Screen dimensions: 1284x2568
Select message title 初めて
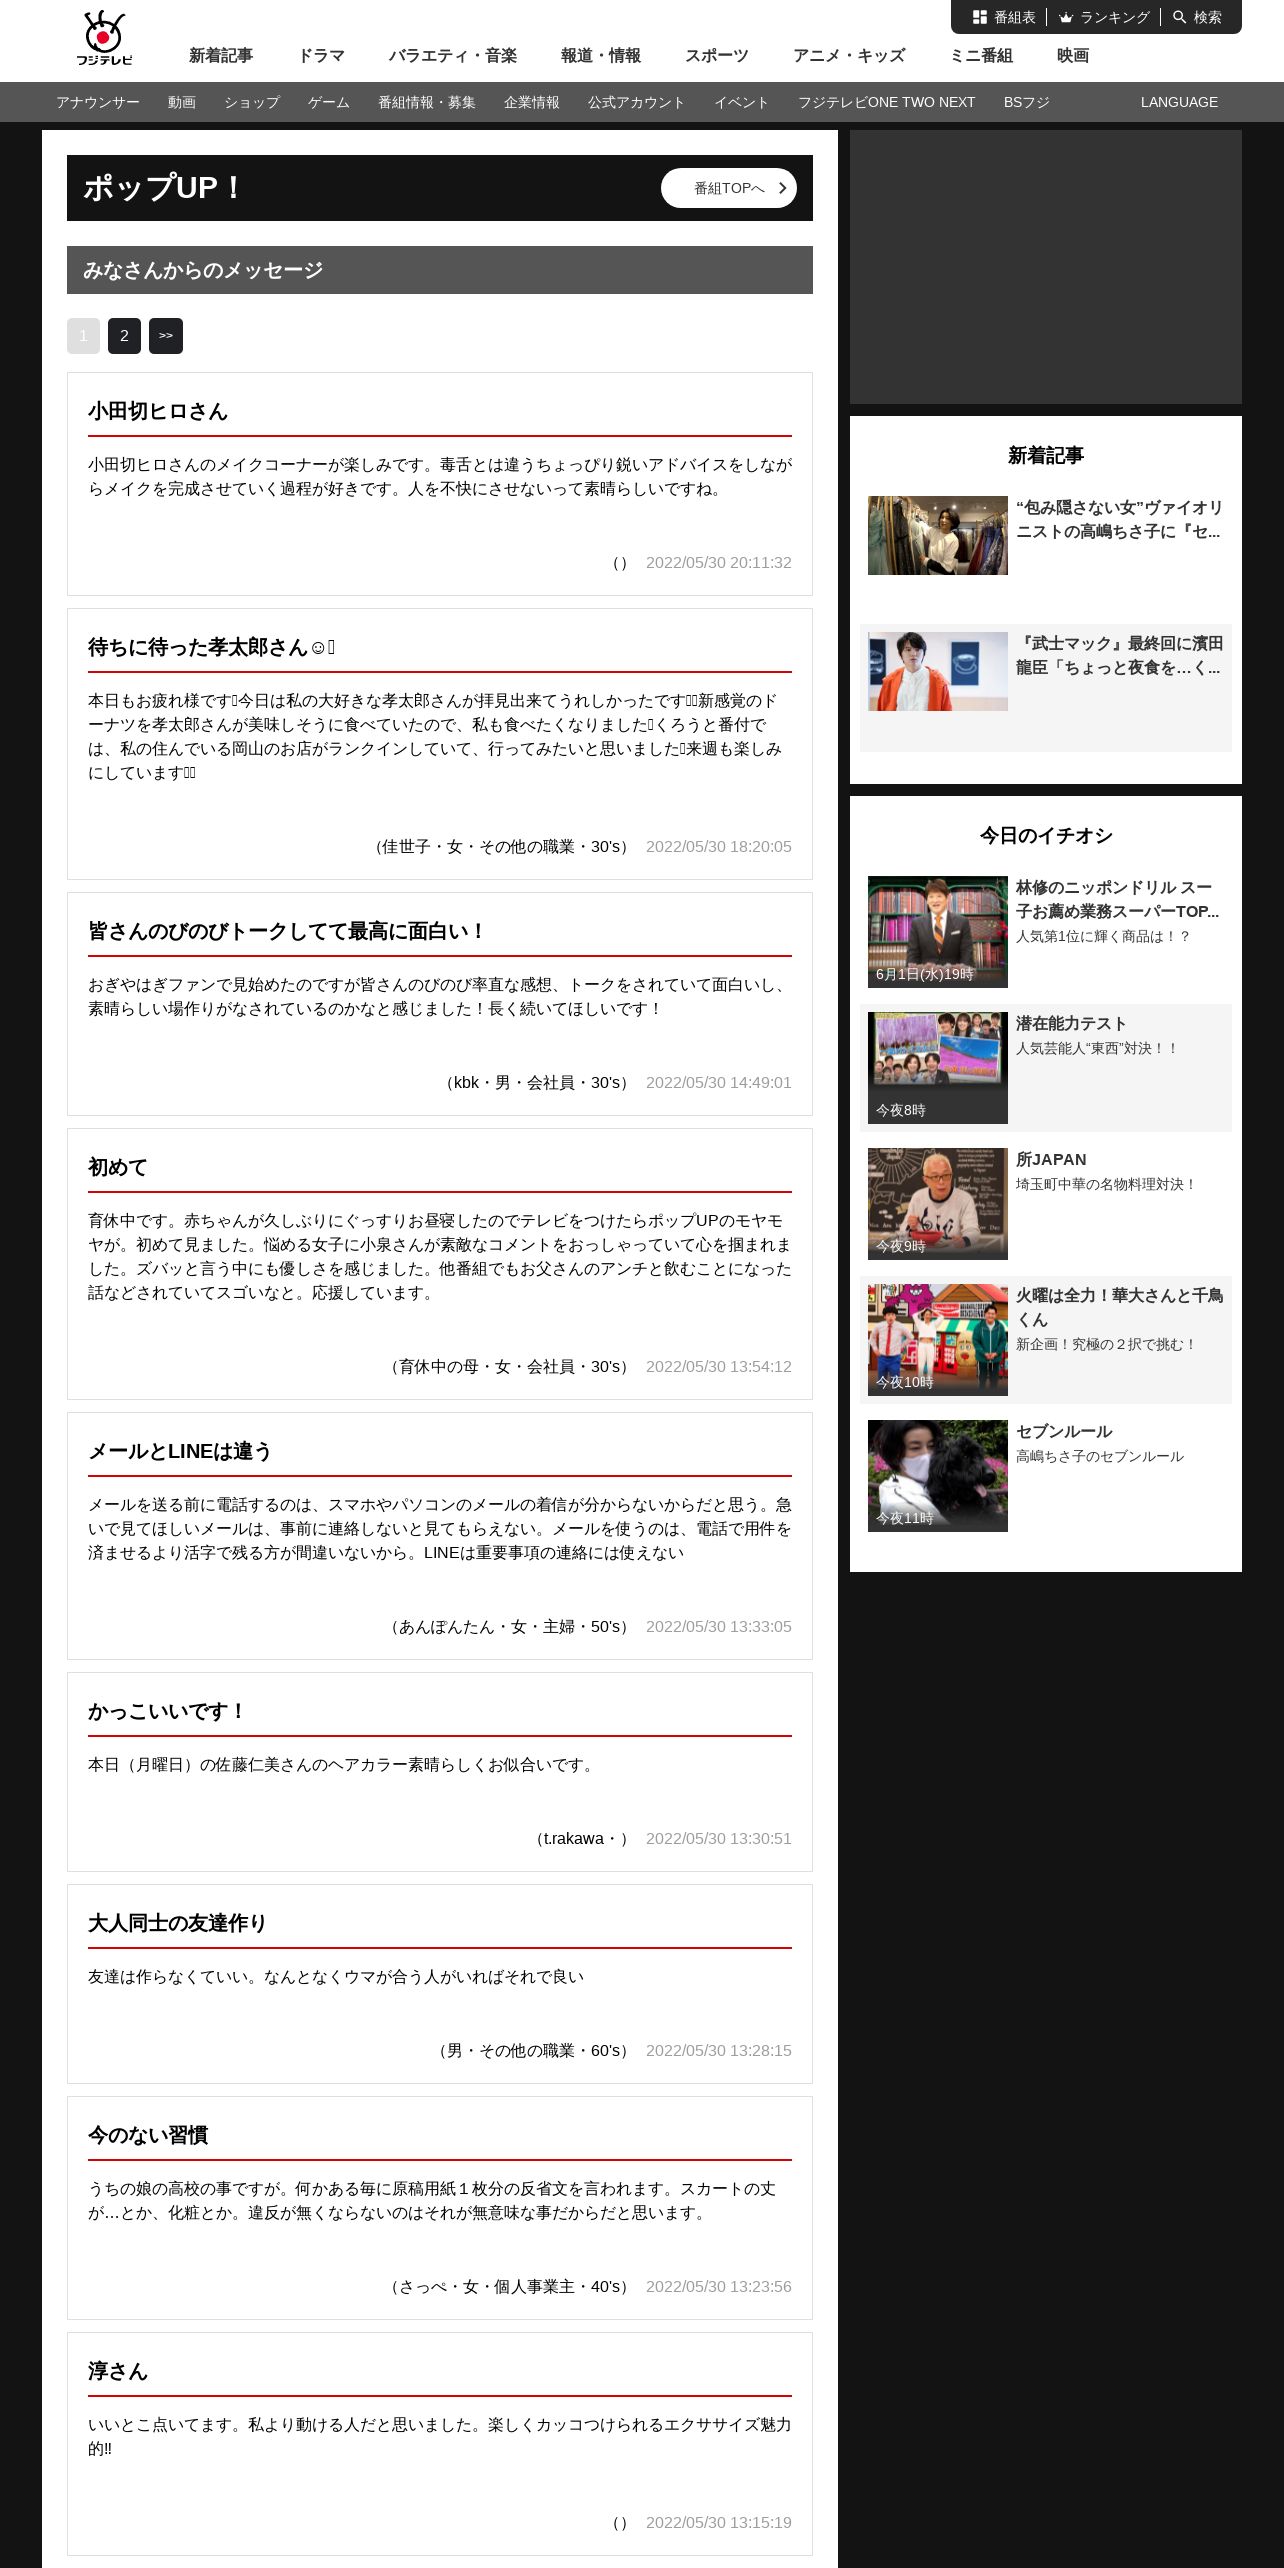point(118,1167)
